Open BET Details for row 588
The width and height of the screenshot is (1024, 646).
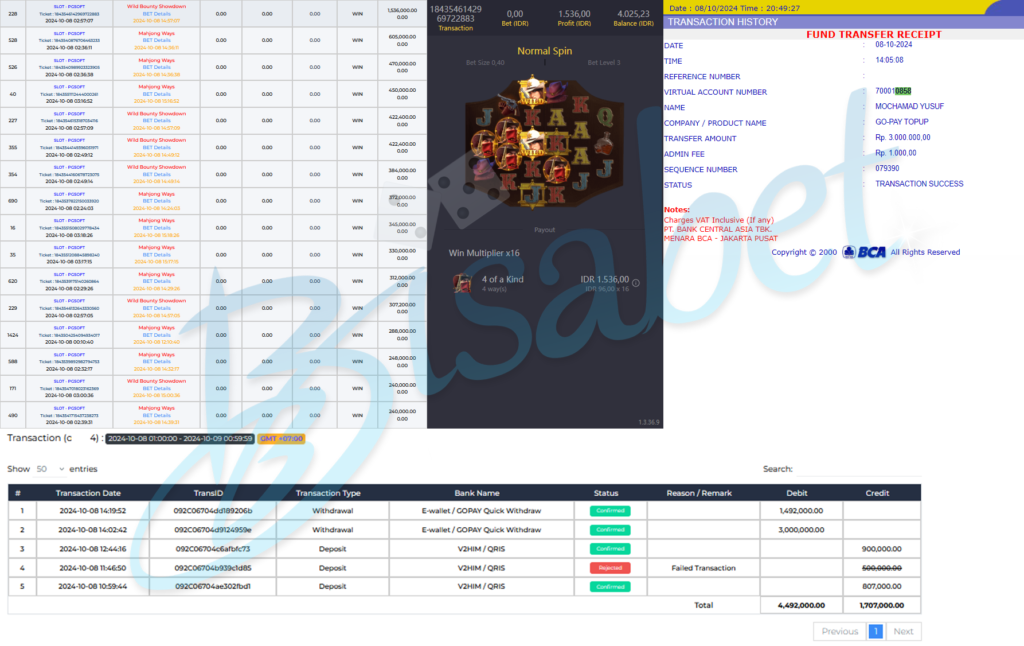coord(157,362)
